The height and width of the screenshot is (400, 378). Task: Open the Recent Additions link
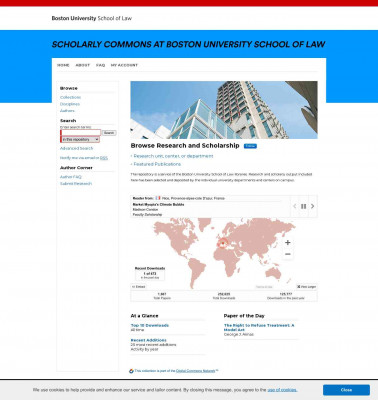coord(148,340)
